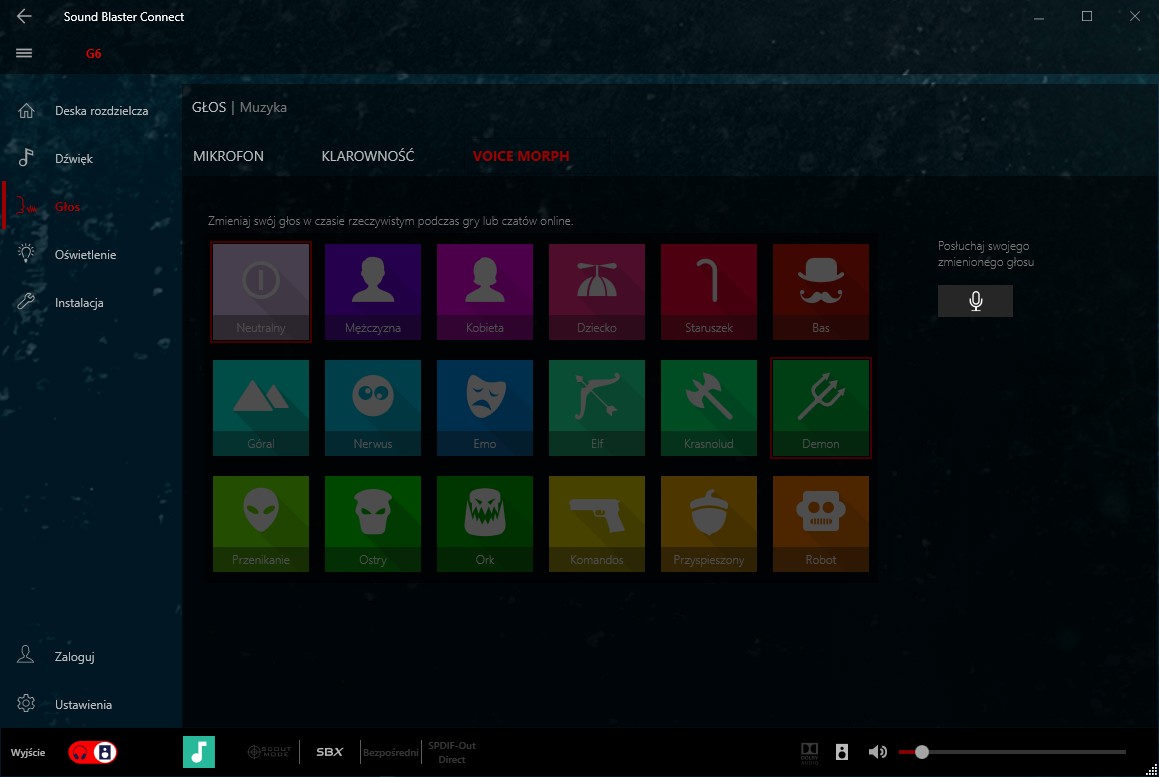This screenshot has height=777, width=1159.
Task: Select the Staruszek voice preset
Action: tap(709, 292)
